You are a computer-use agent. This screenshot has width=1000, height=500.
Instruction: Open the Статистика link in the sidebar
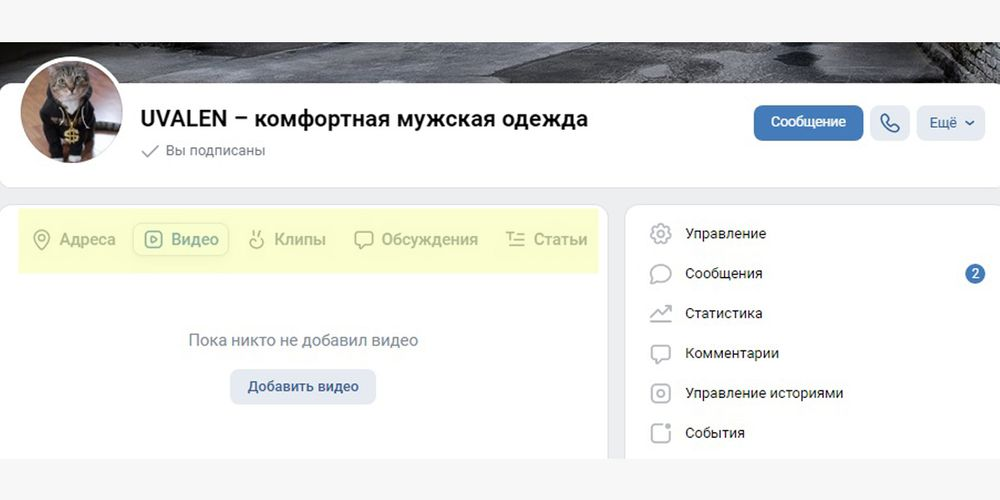click(x=723, y=314)
